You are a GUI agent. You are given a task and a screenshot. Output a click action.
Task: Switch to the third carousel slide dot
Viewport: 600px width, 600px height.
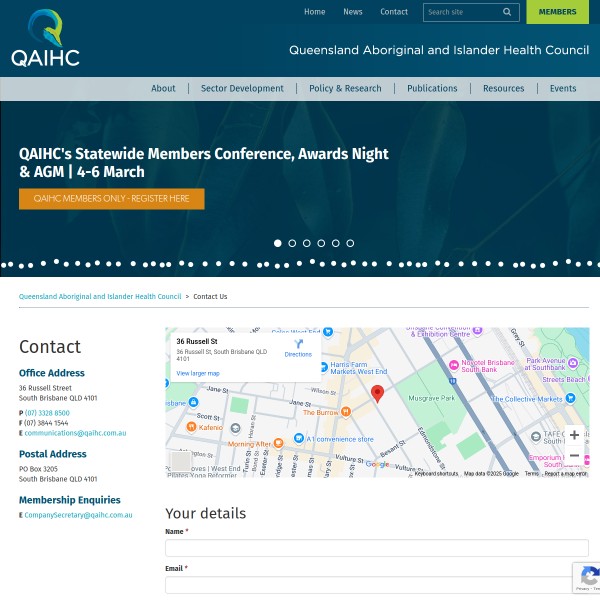307,243
